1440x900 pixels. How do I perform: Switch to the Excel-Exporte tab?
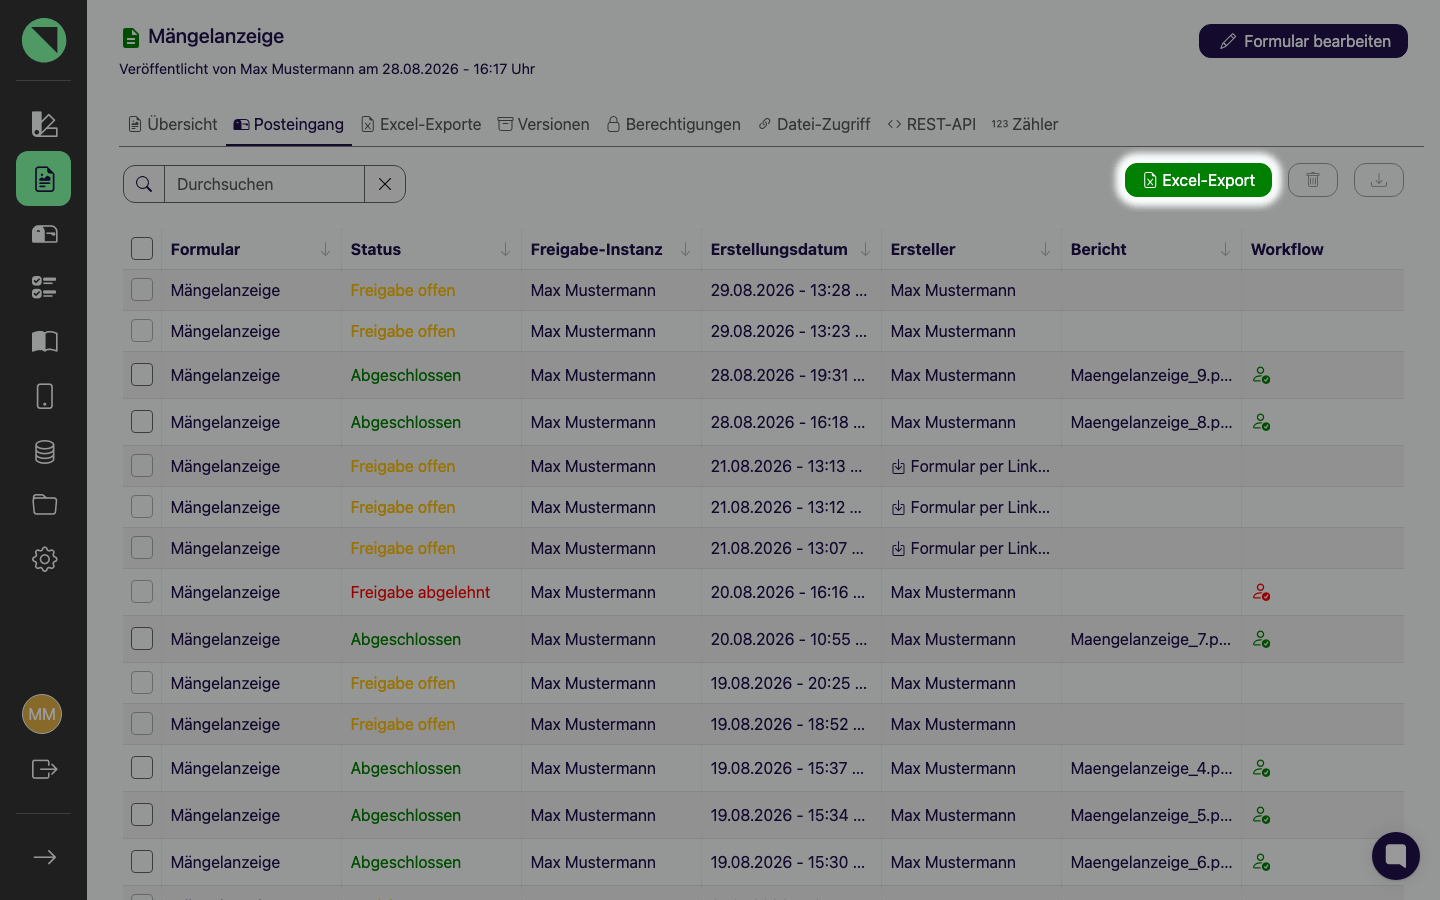click(421, 124)
